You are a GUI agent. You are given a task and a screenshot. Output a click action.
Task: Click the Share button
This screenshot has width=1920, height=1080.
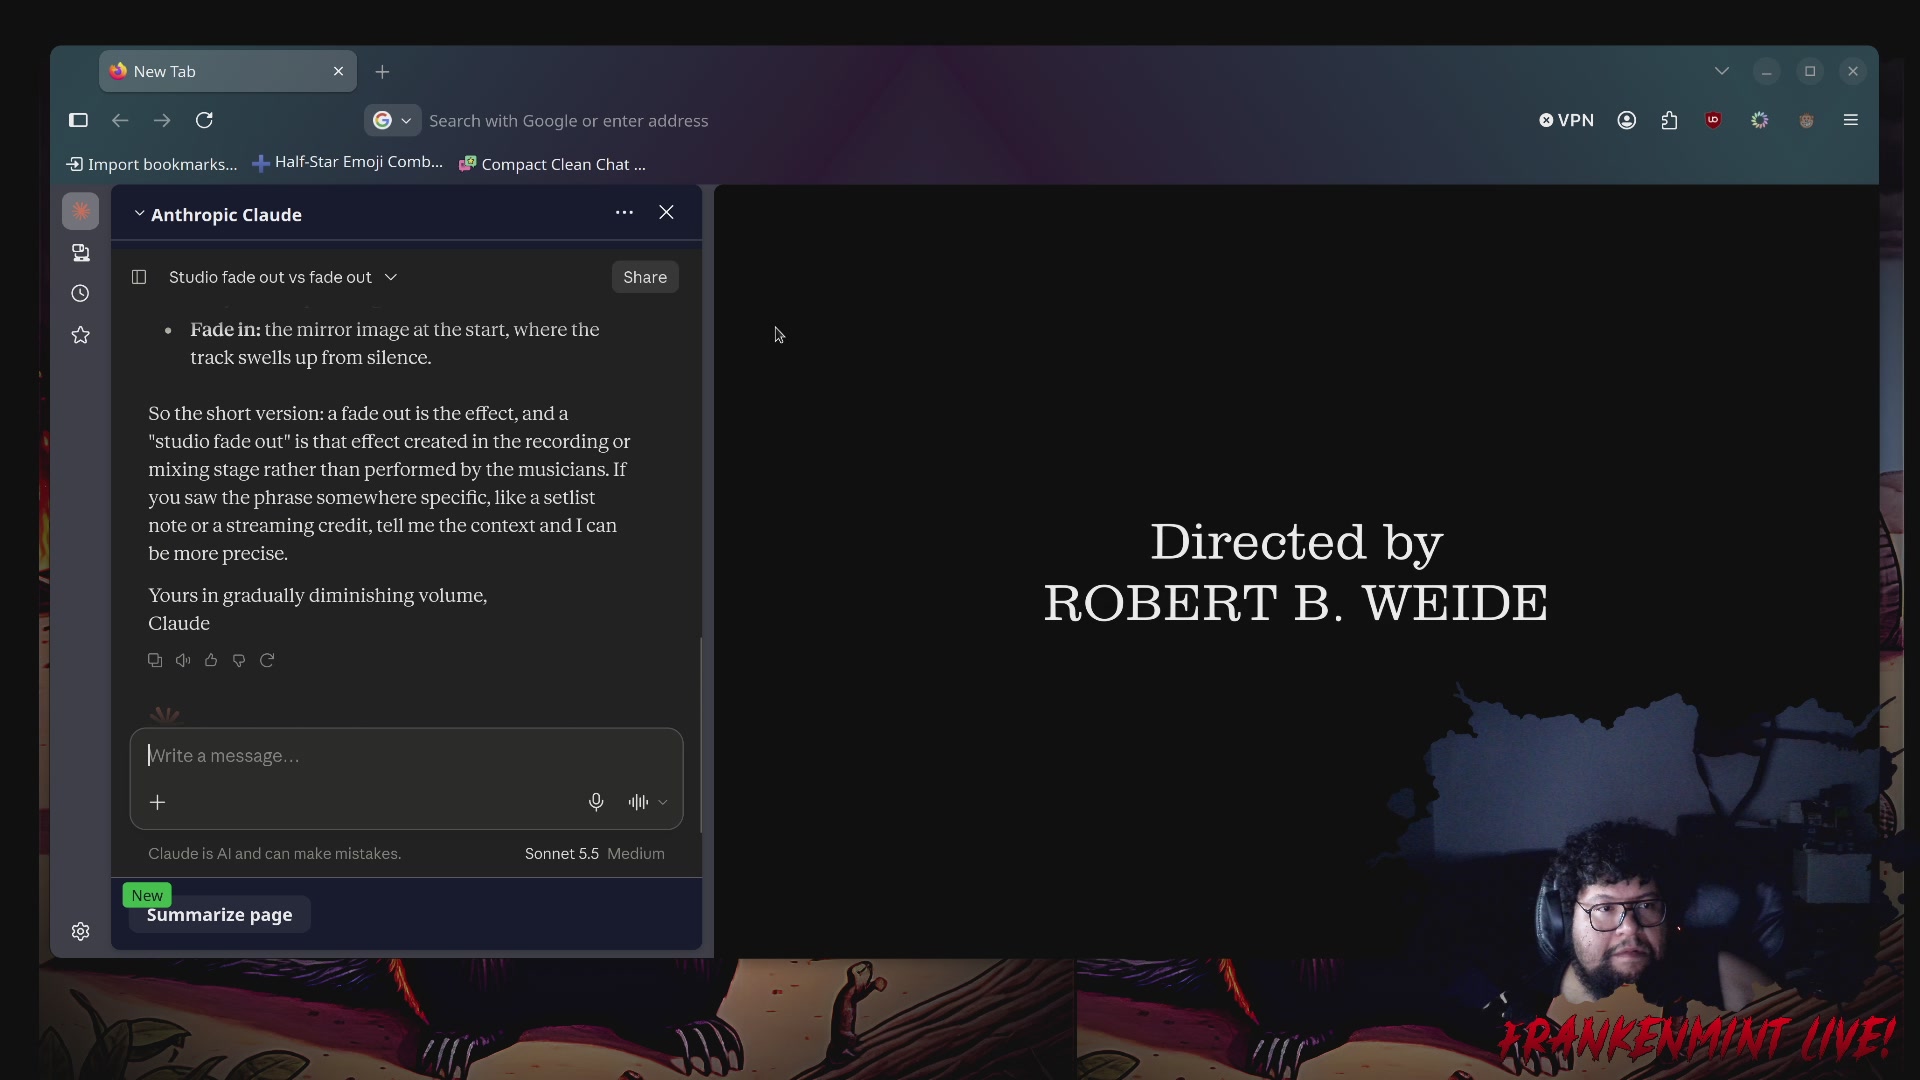click(x=645, y=277)
